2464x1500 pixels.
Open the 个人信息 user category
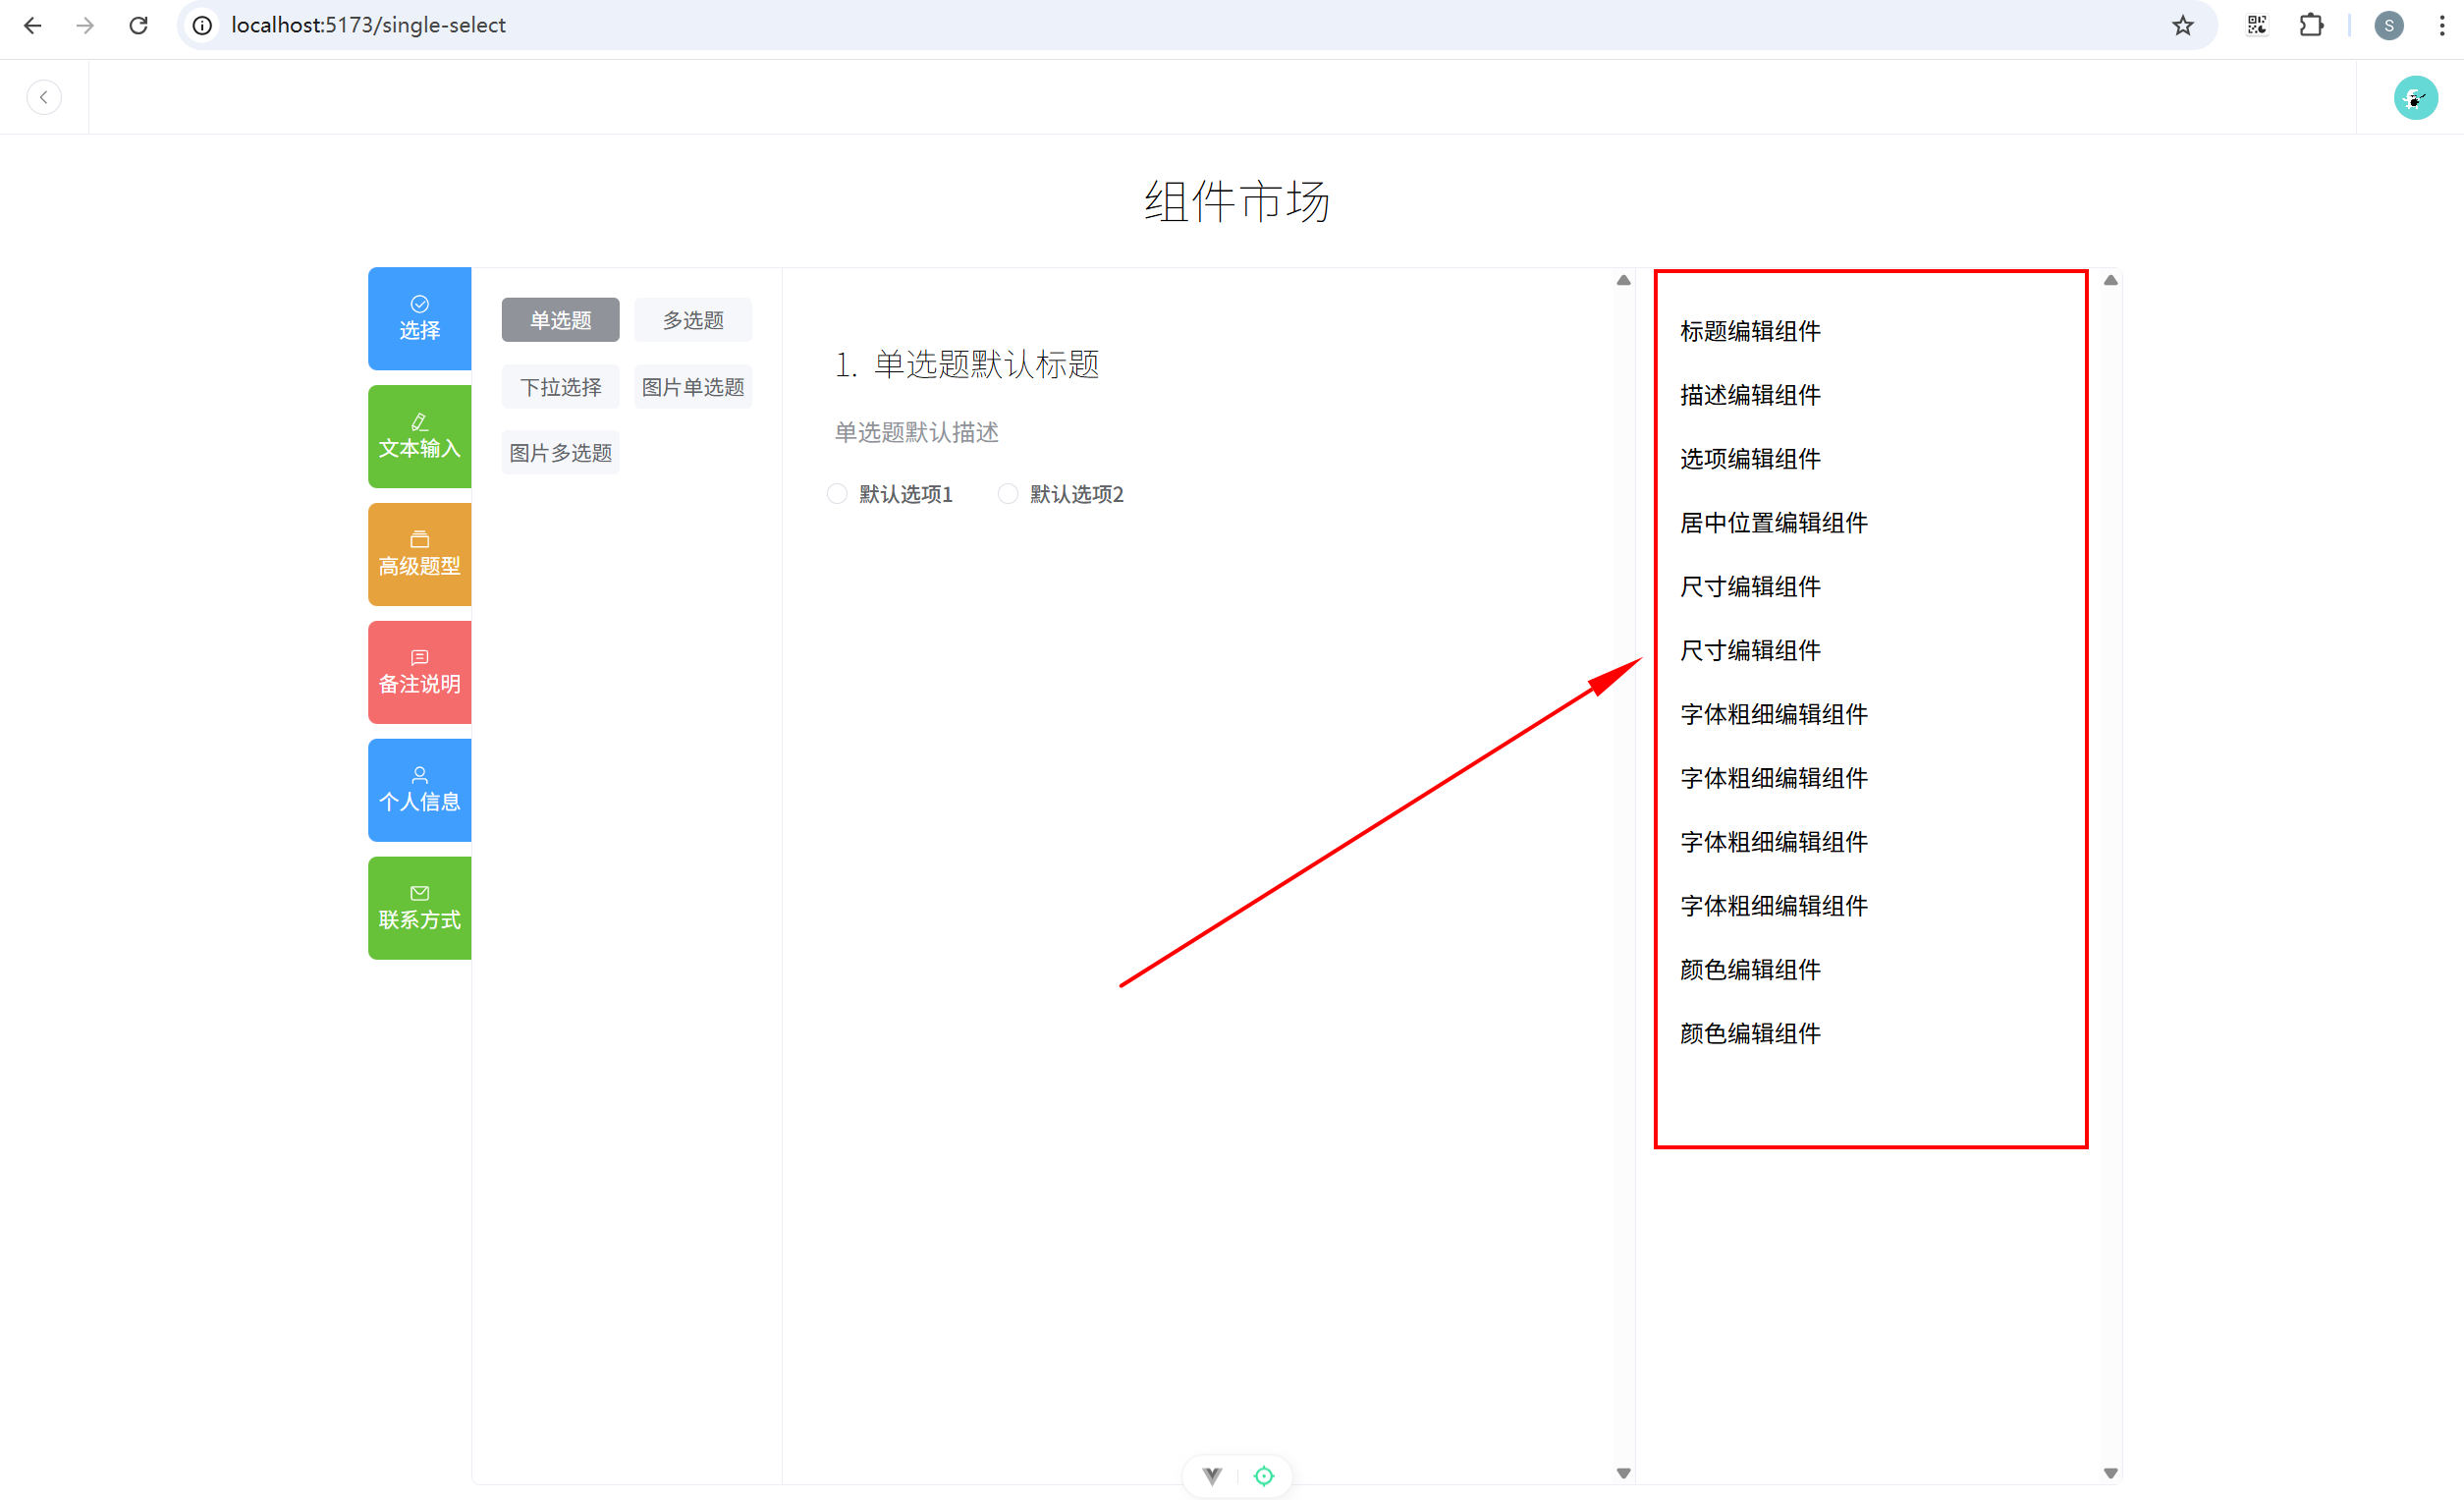[419, 790]
